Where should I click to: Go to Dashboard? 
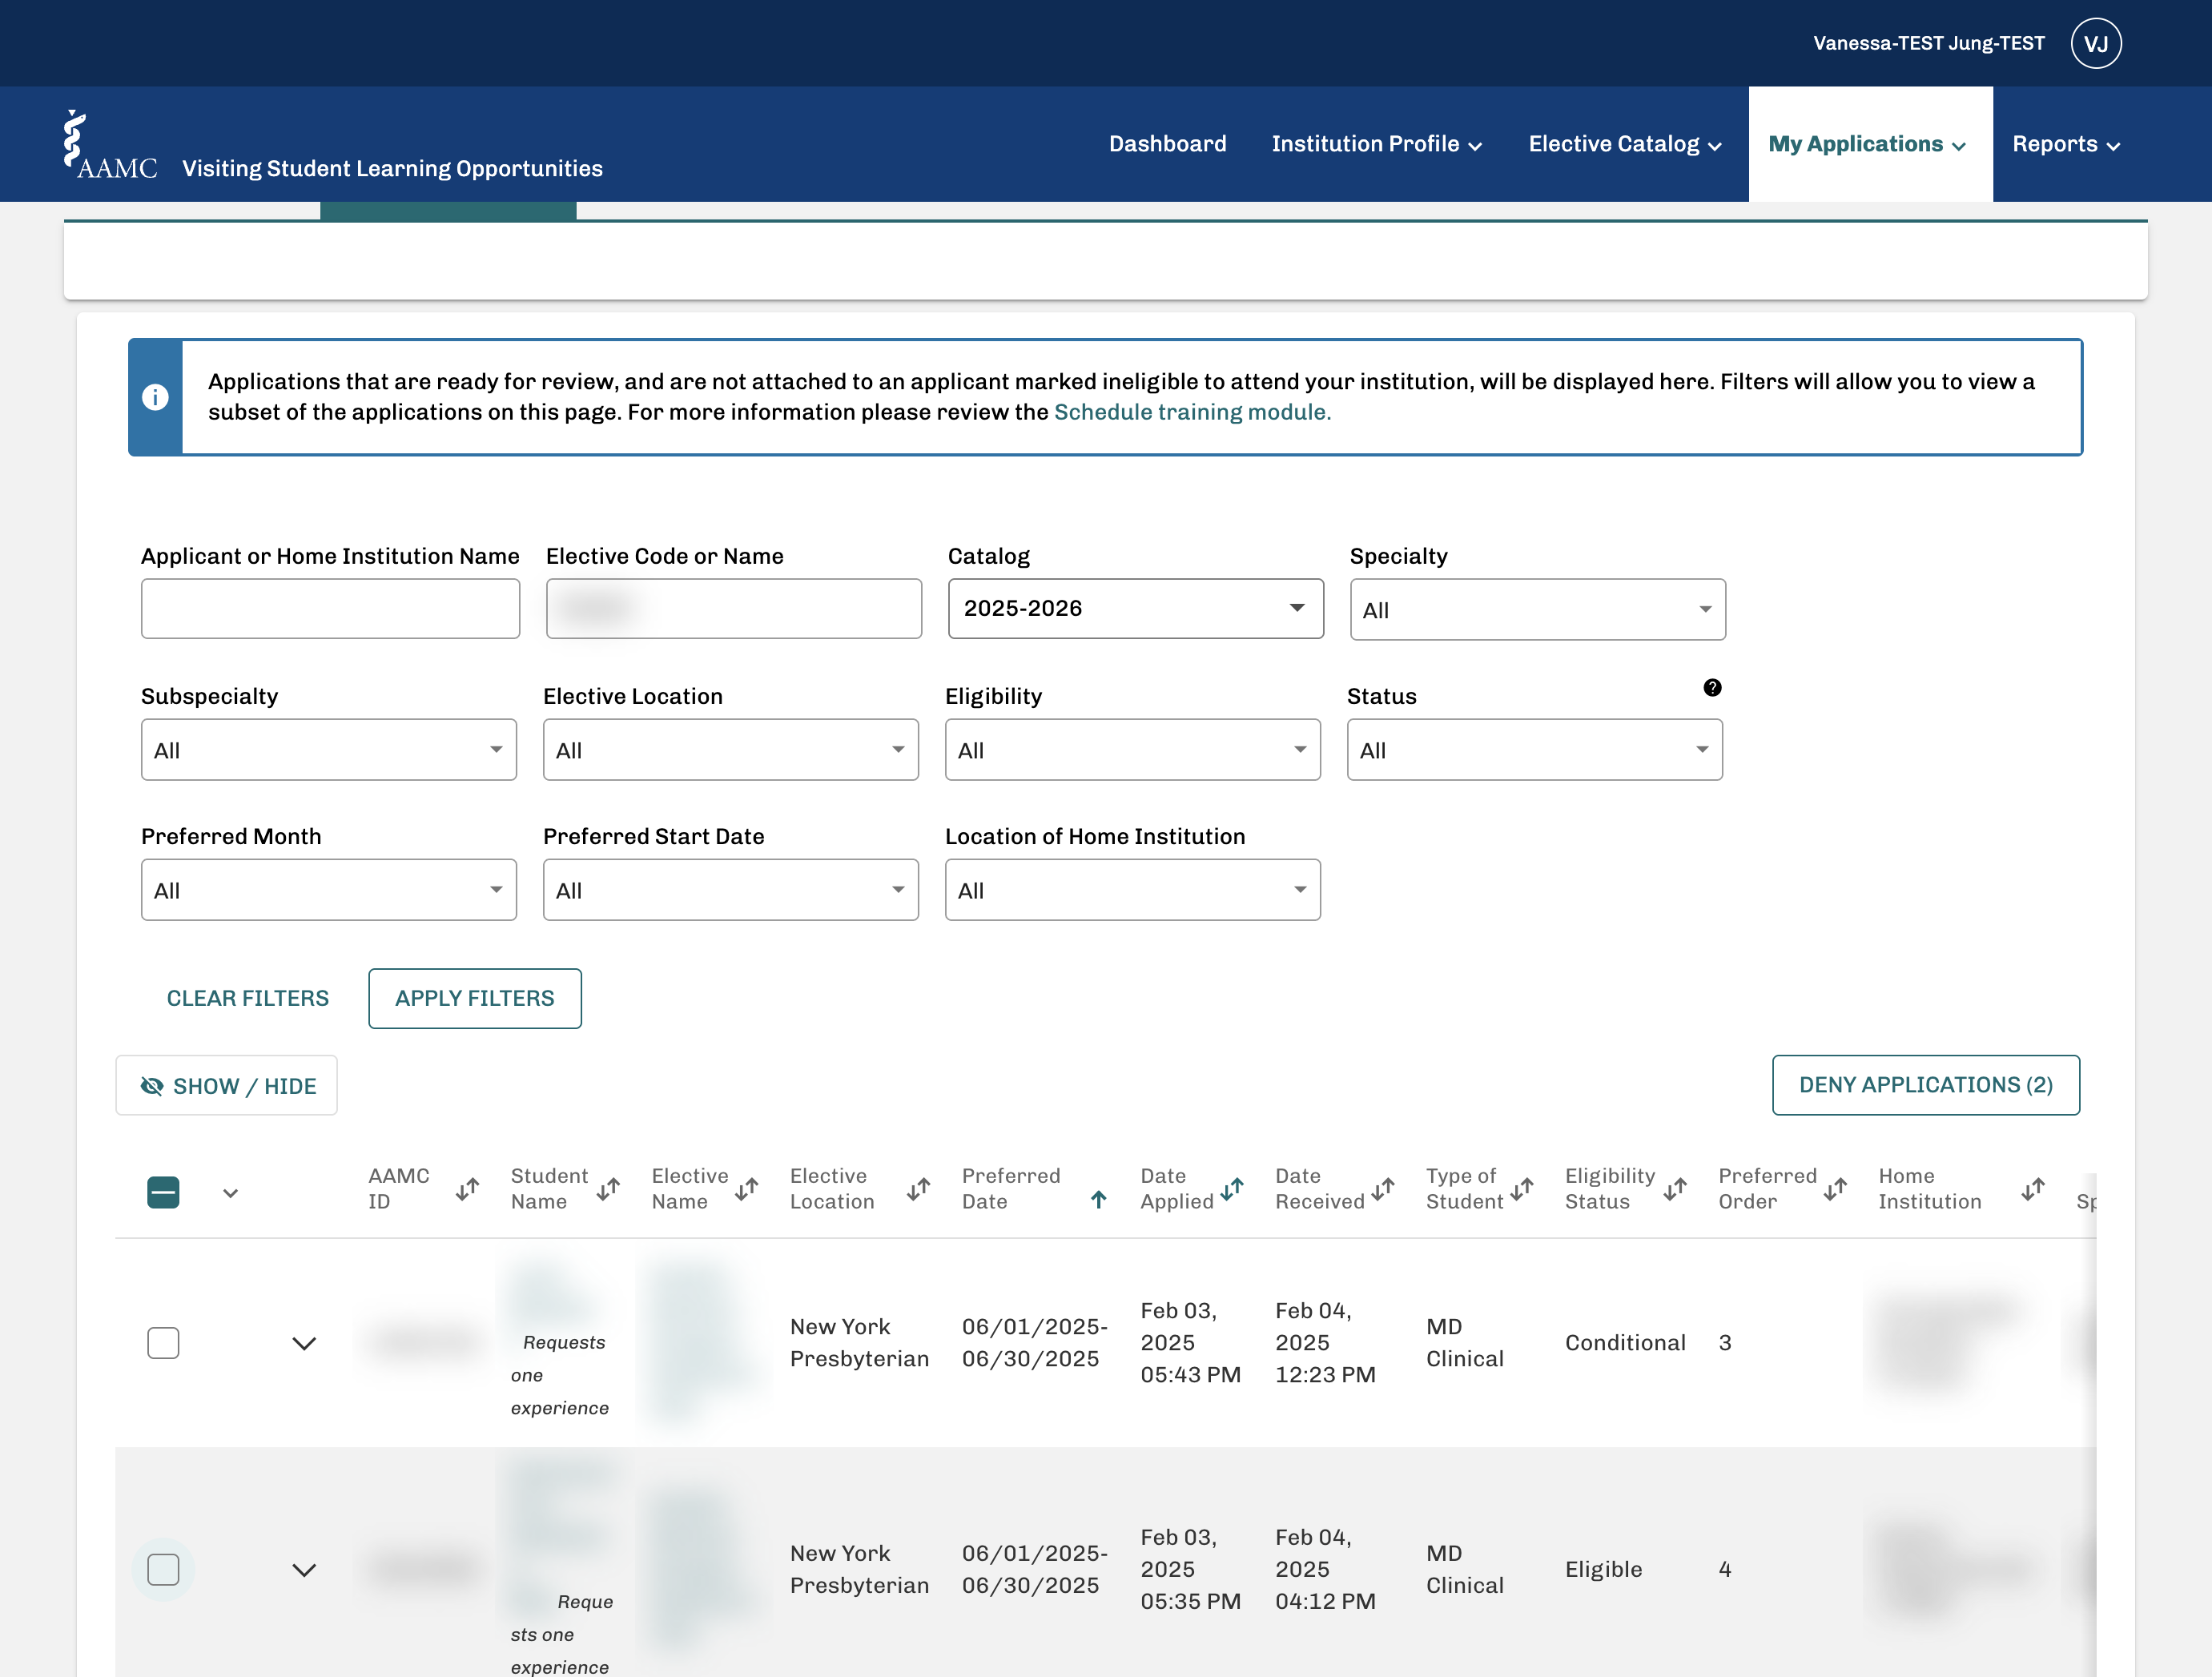click(1168, 144)
